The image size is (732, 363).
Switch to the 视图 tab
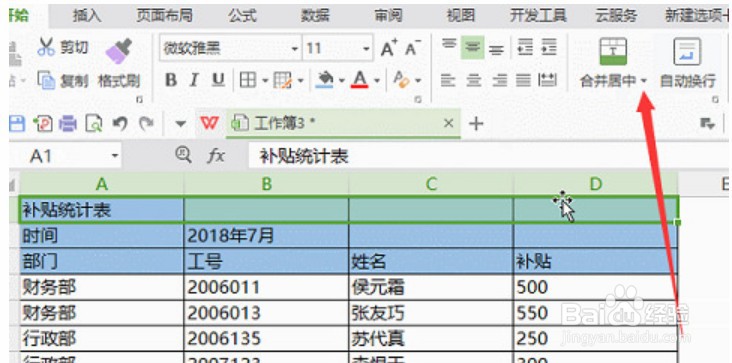point(460,15)
